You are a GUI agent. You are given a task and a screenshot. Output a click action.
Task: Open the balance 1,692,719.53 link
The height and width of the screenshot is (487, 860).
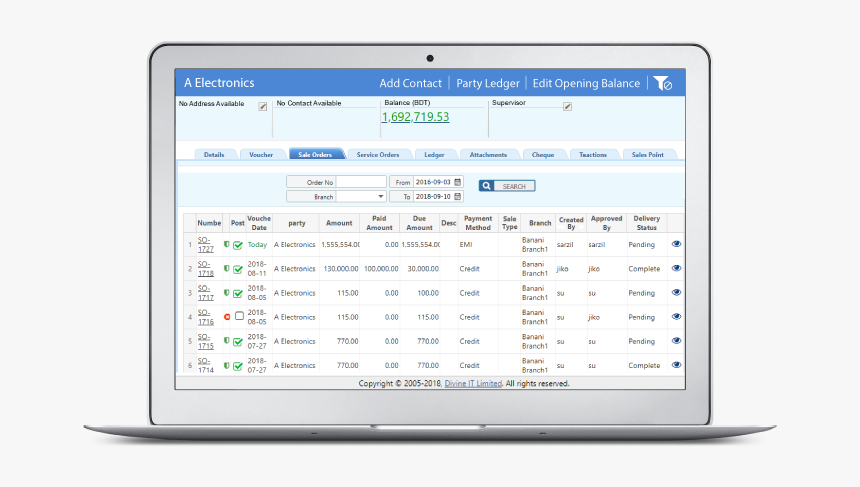point(415,117)
